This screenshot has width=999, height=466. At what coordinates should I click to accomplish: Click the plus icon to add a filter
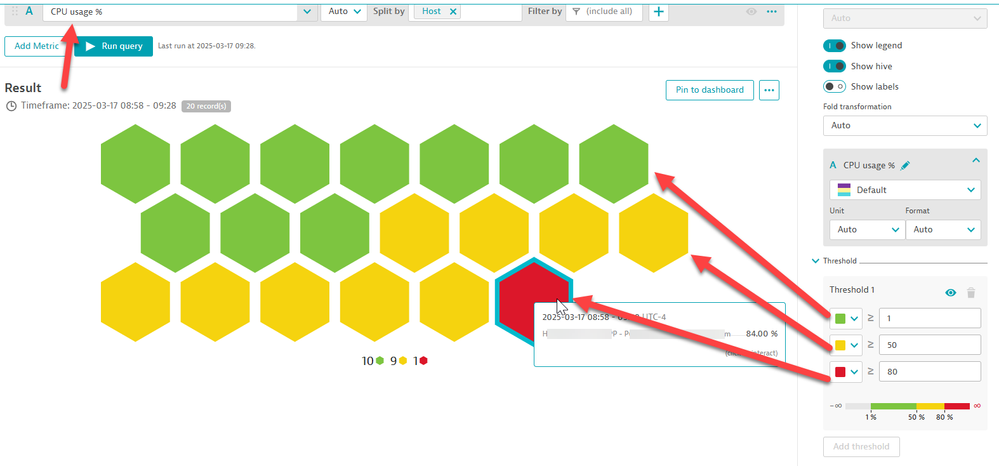[x=658, y=12]
